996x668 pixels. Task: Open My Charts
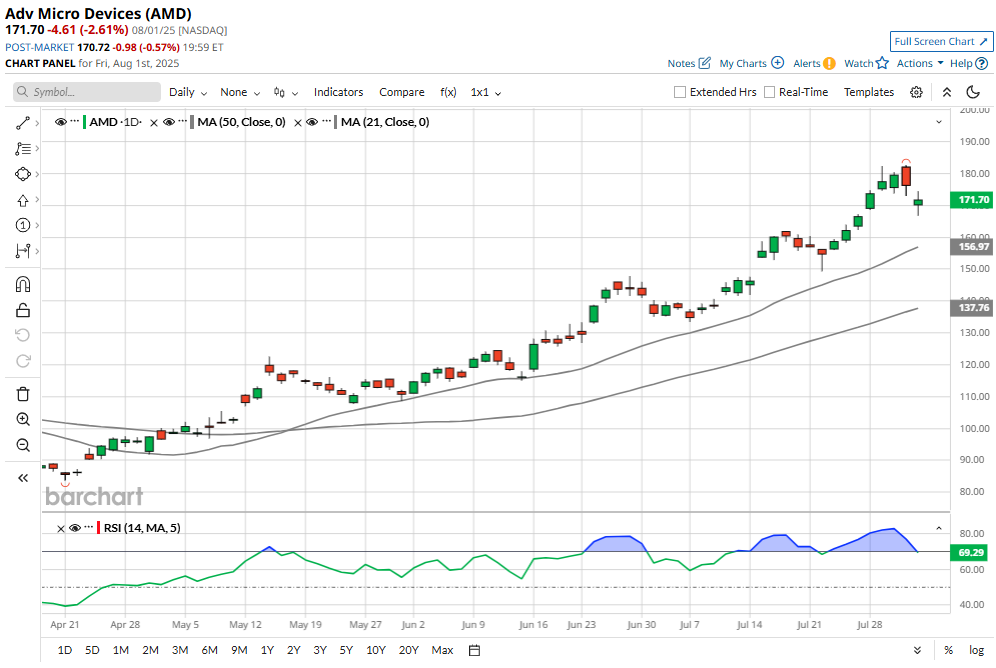[x=751, y=63]
